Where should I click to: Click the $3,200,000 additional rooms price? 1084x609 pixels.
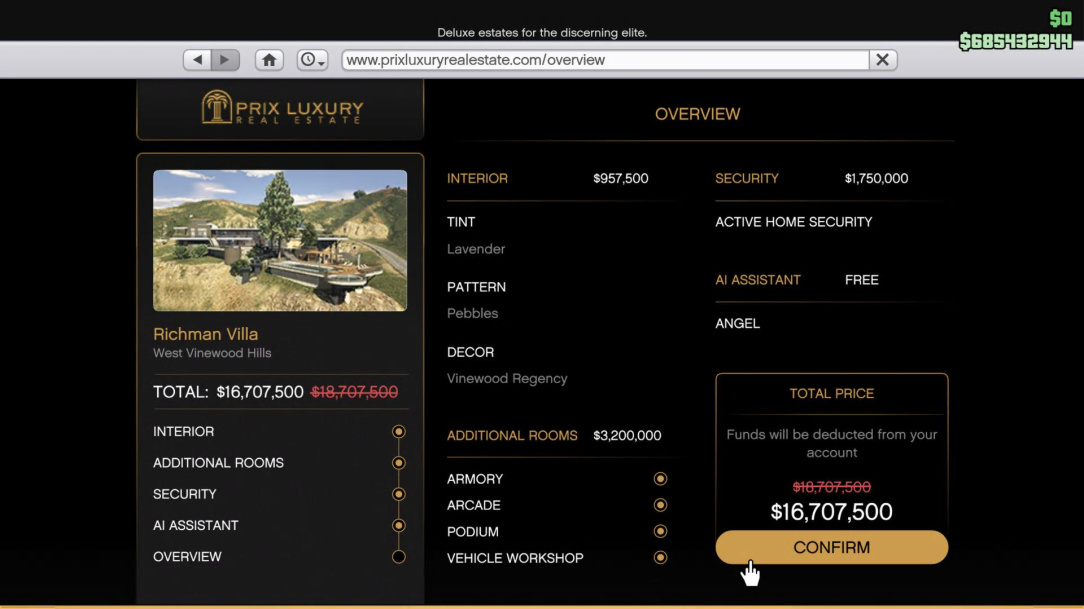[627, 435]
